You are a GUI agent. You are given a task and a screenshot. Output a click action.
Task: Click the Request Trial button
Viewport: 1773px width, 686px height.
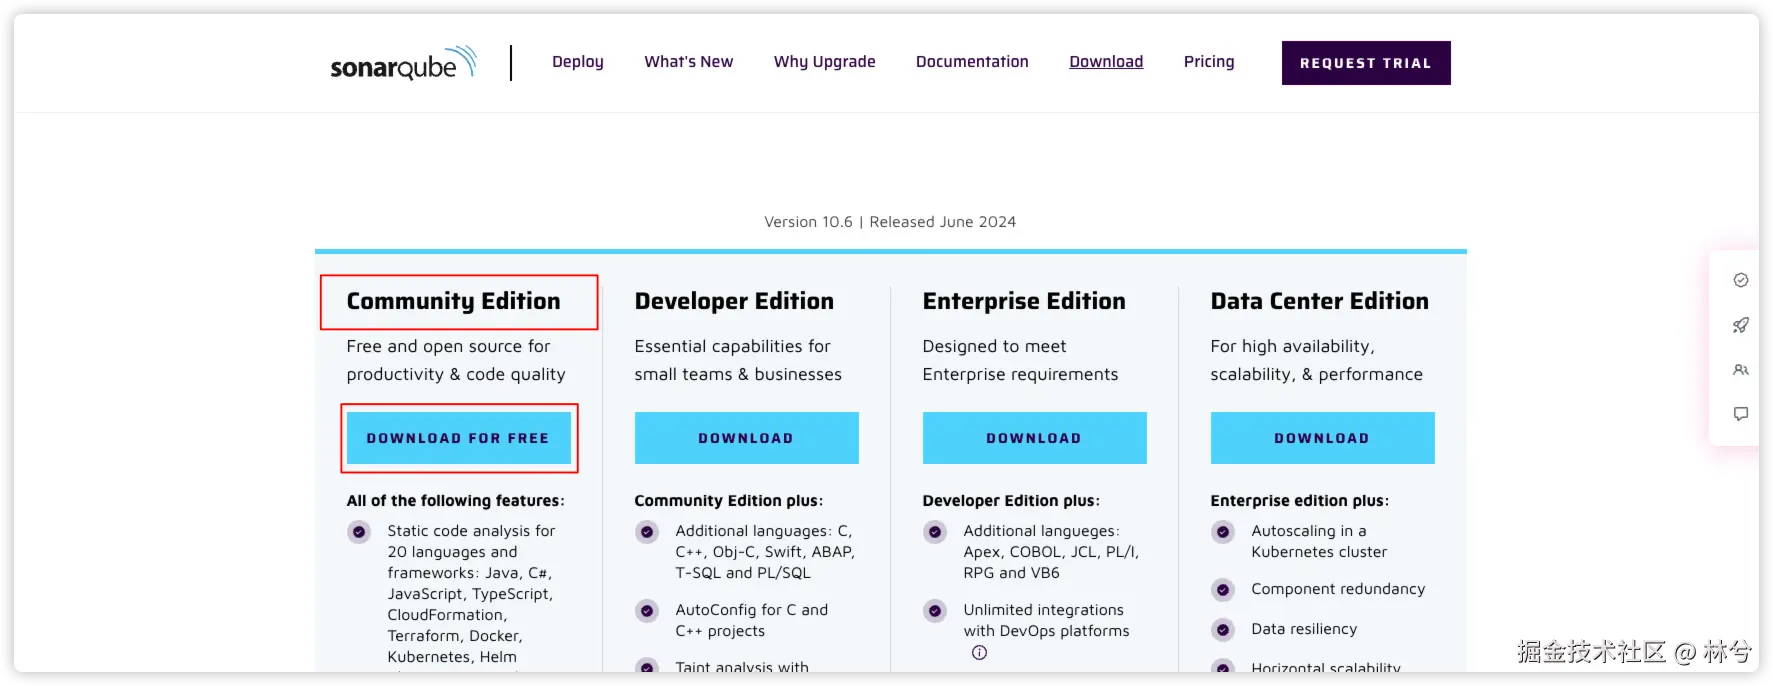pos(1366,63)
